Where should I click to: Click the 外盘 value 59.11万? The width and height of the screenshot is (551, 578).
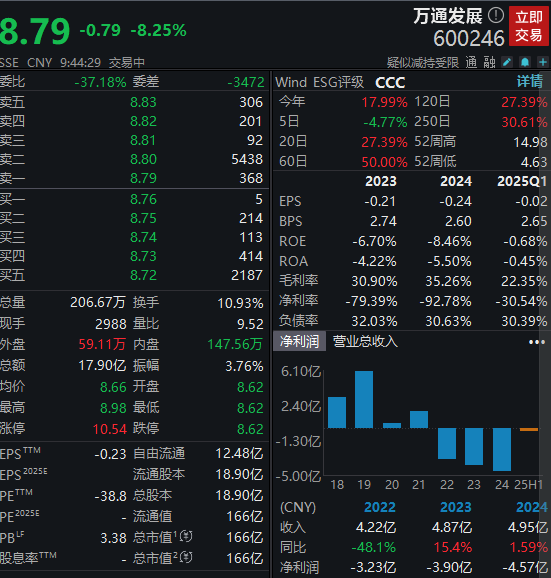point(102,344)
